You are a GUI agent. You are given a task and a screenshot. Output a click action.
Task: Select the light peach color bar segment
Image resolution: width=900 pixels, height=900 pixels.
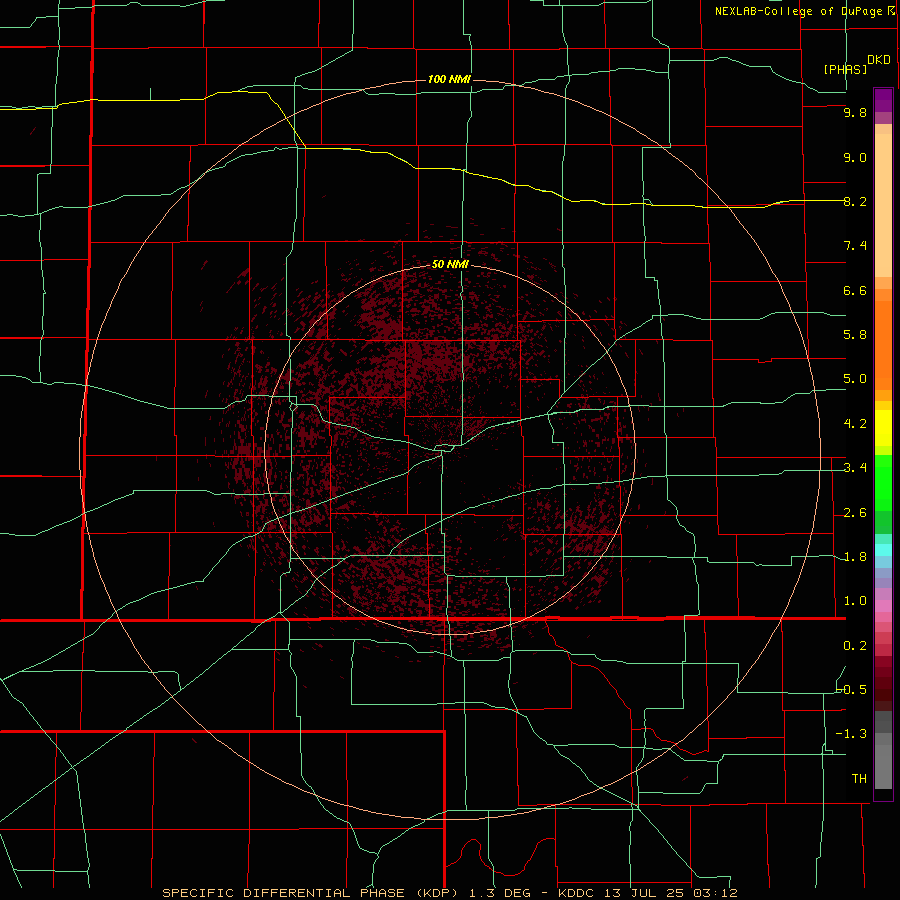click(883, 205)
